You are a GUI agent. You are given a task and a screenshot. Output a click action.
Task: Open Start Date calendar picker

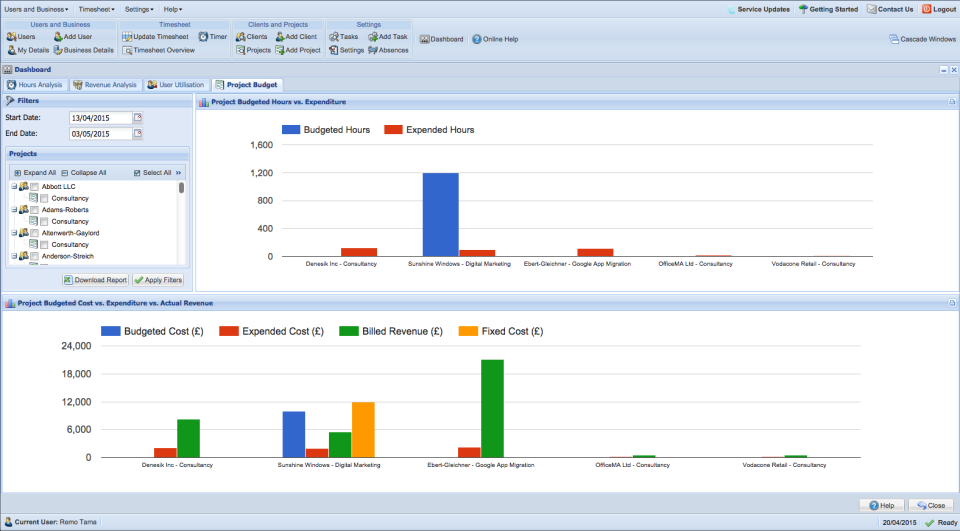[138, 117]
